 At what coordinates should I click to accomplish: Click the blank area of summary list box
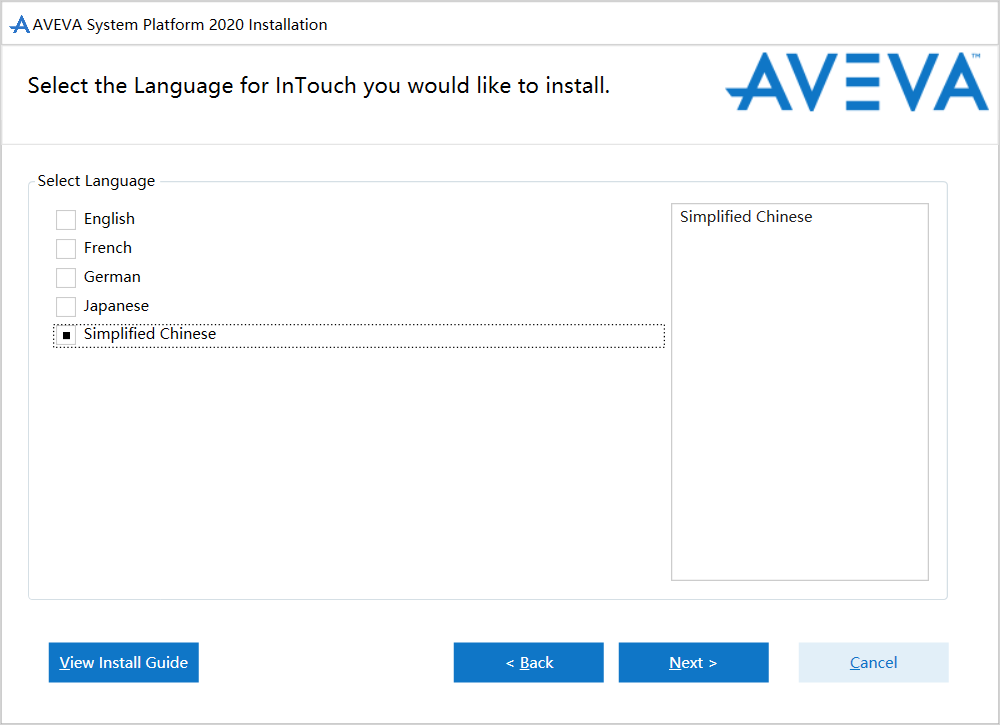point(800,420)
